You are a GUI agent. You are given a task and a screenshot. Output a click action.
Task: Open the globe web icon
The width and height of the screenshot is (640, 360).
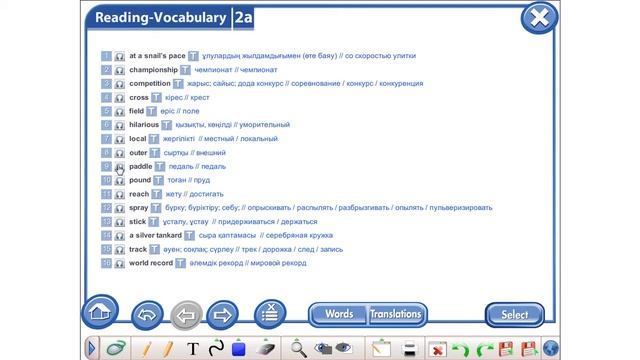551,349
